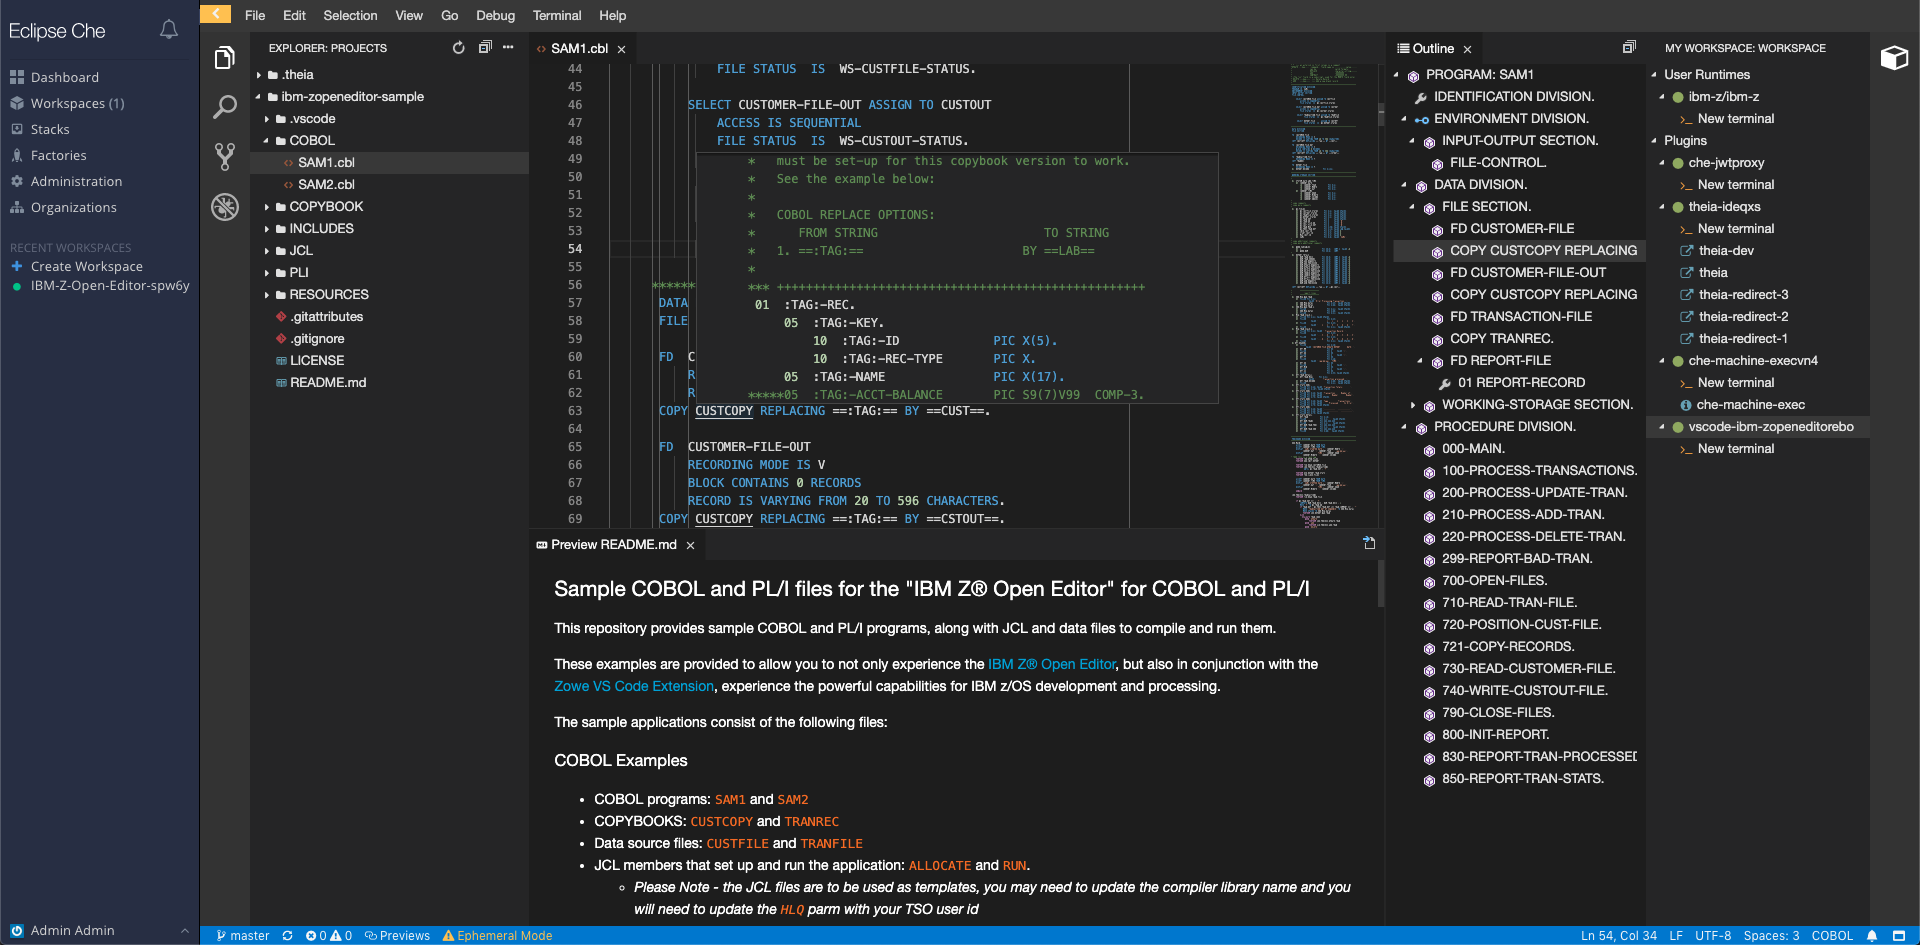Click the yellow back arrow button
Viewport: 1920px width, 945px height.
click(x=215, y=14)
